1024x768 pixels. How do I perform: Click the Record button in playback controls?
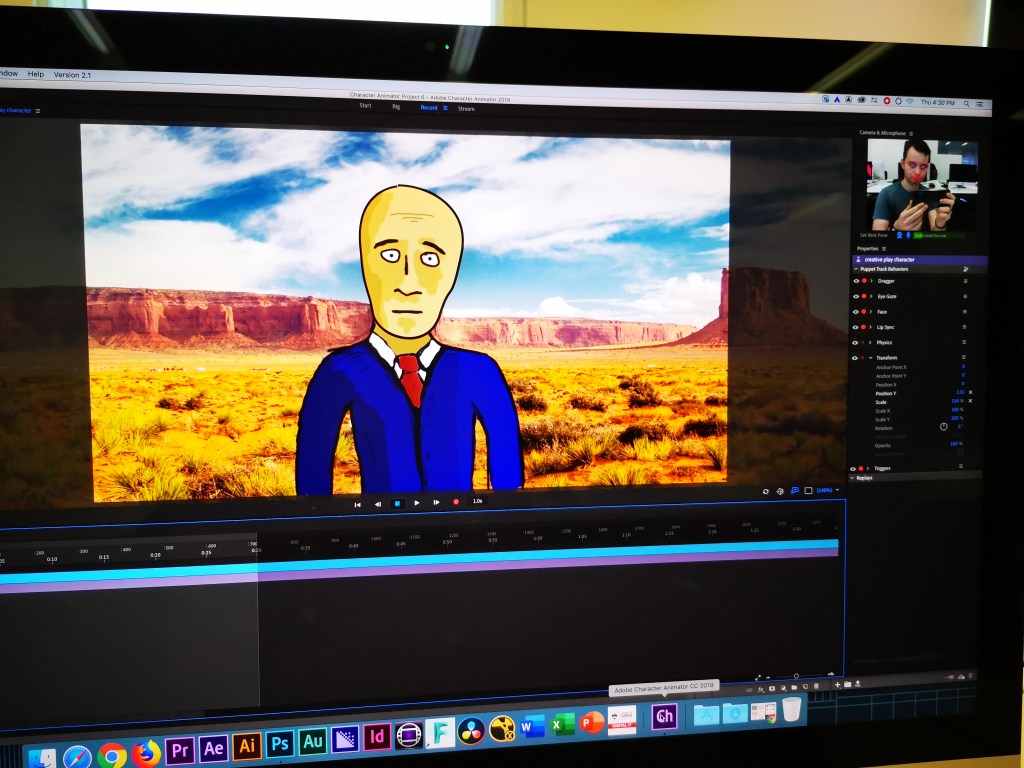pos(456,502)
